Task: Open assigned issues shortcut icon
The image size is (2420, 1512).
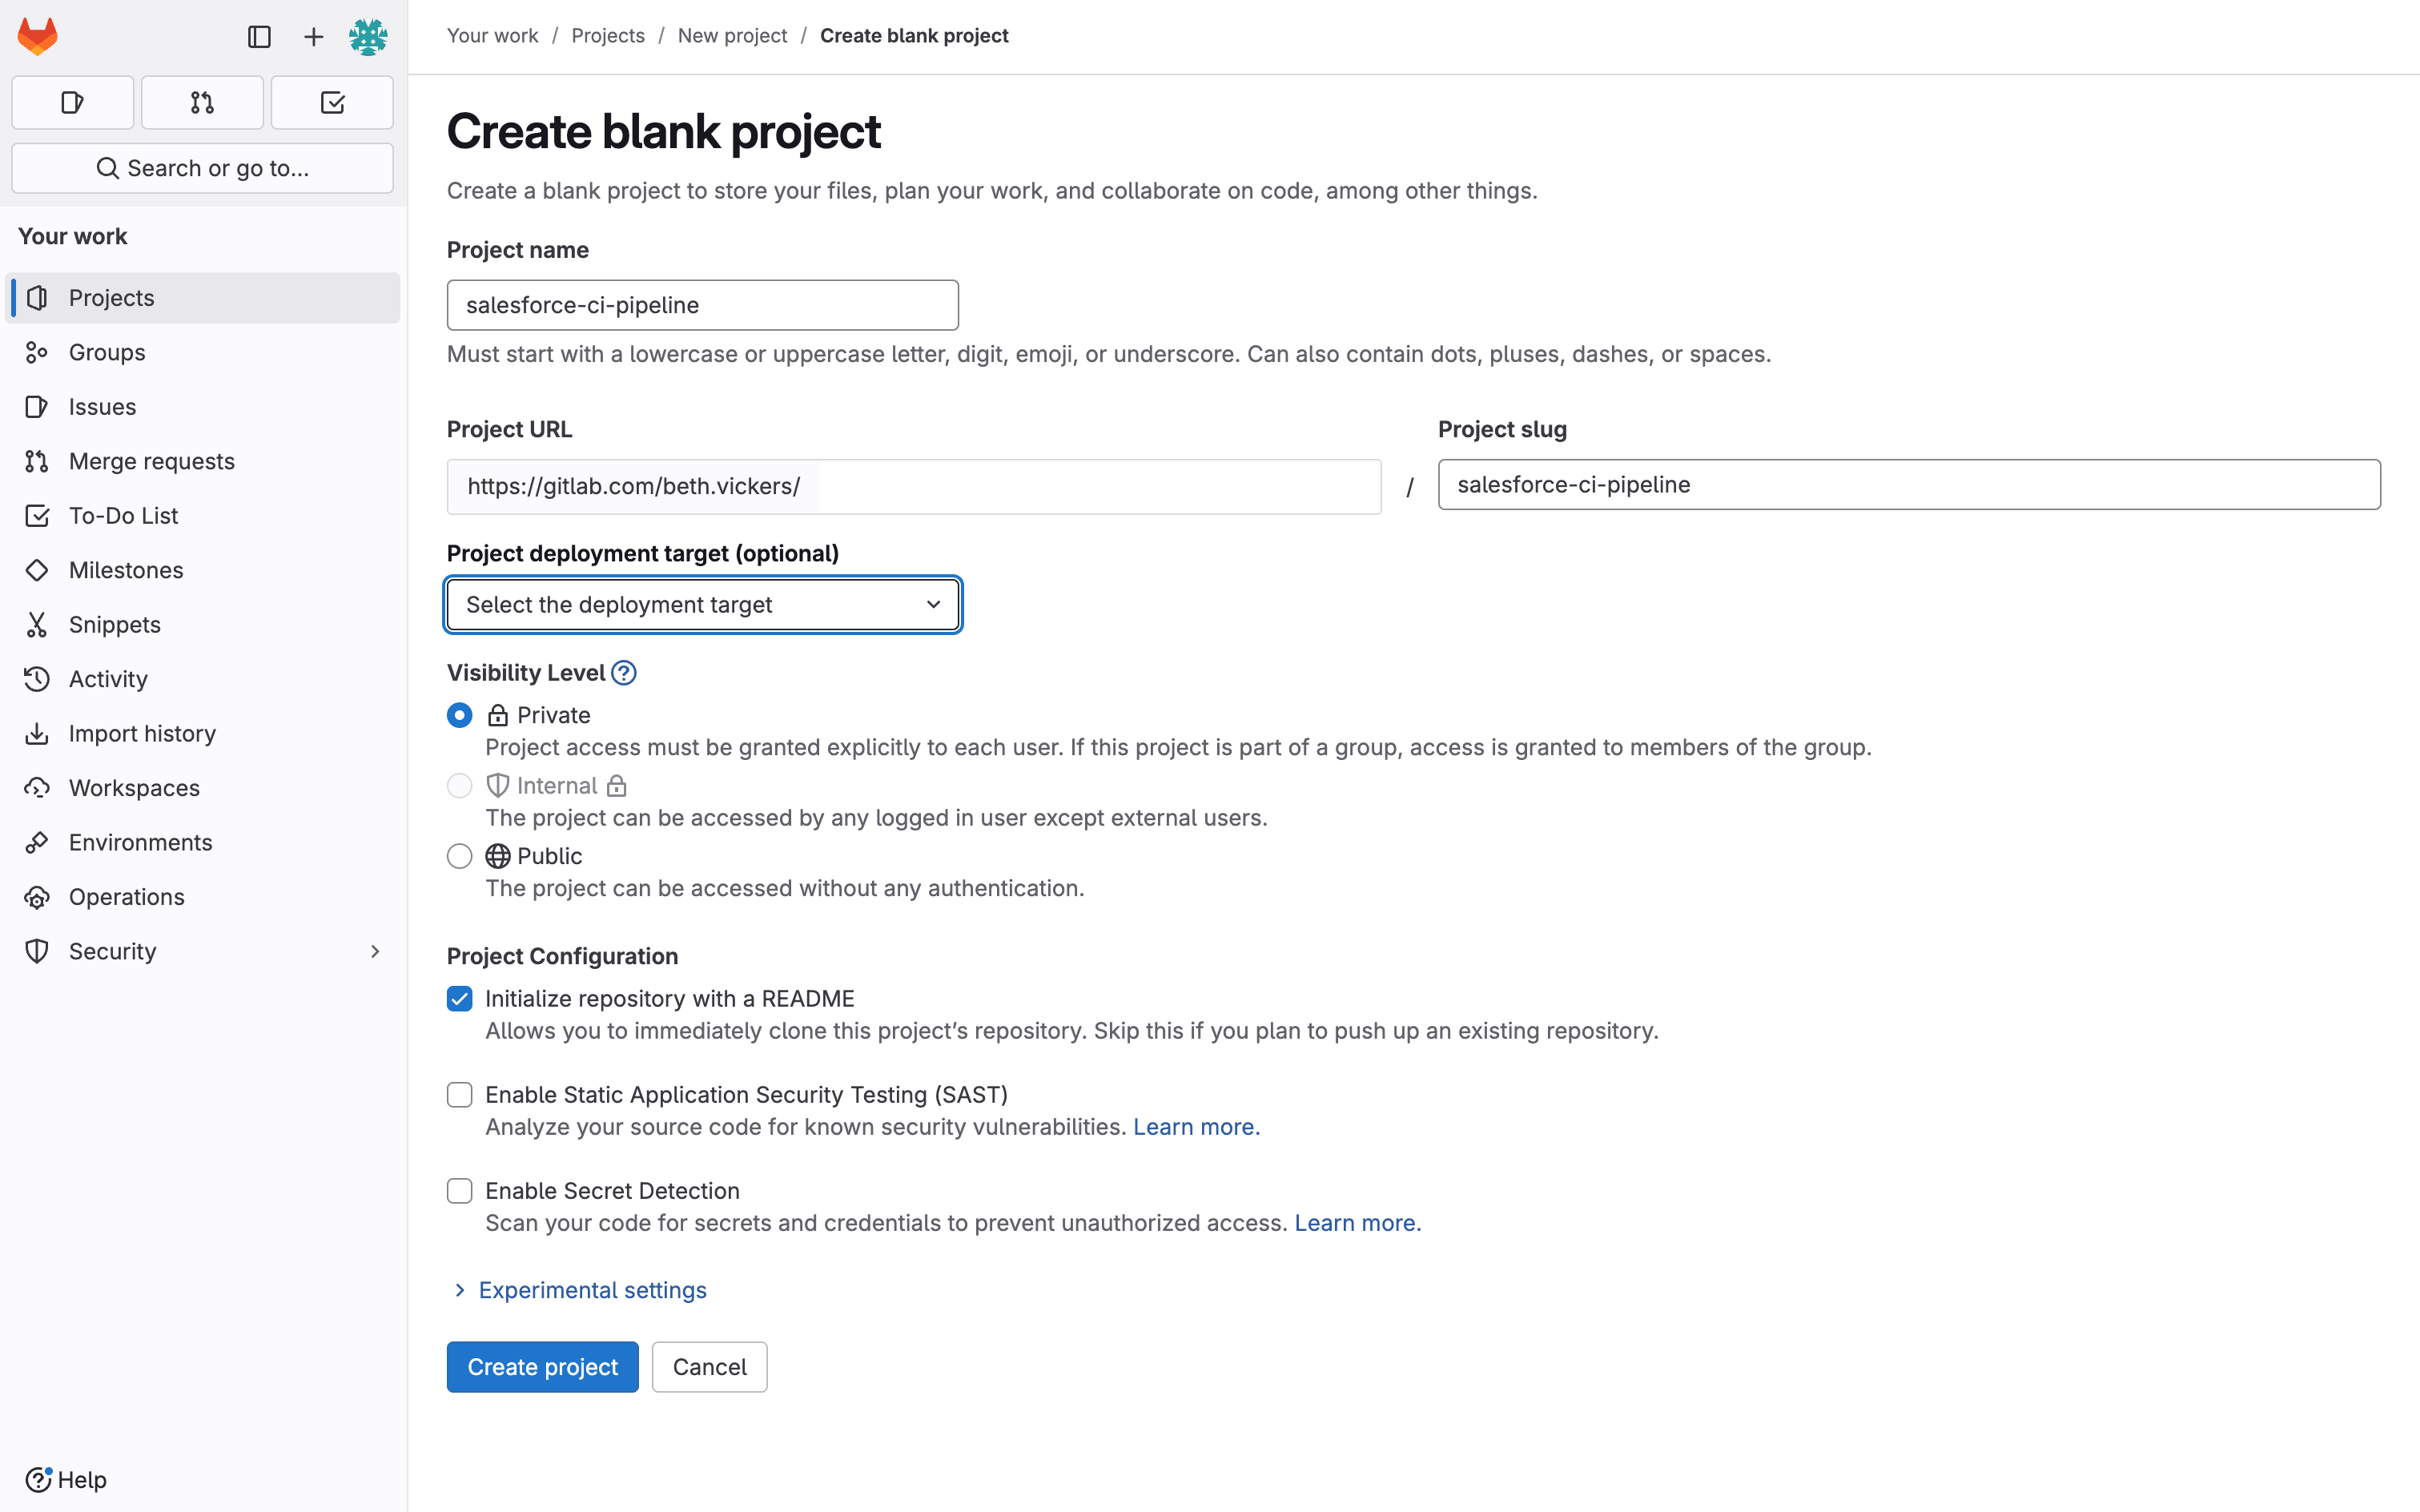Action: pyautogui.click(x=72, y=102)
